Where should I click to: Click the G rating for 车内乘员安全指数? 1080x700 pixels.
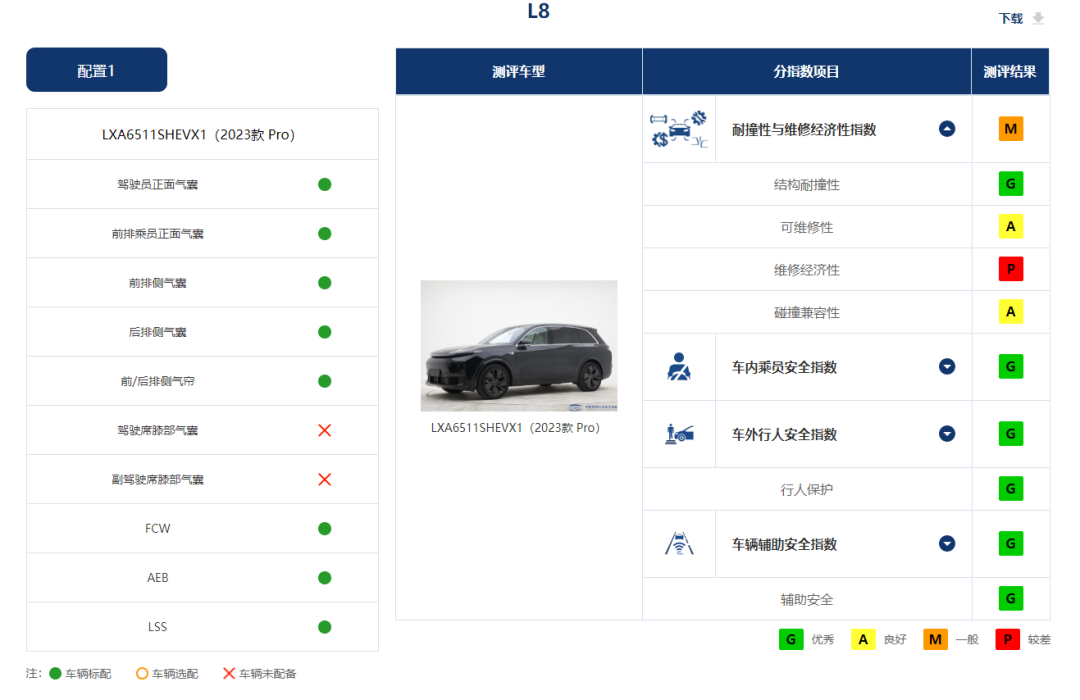tap(1010, 367)
